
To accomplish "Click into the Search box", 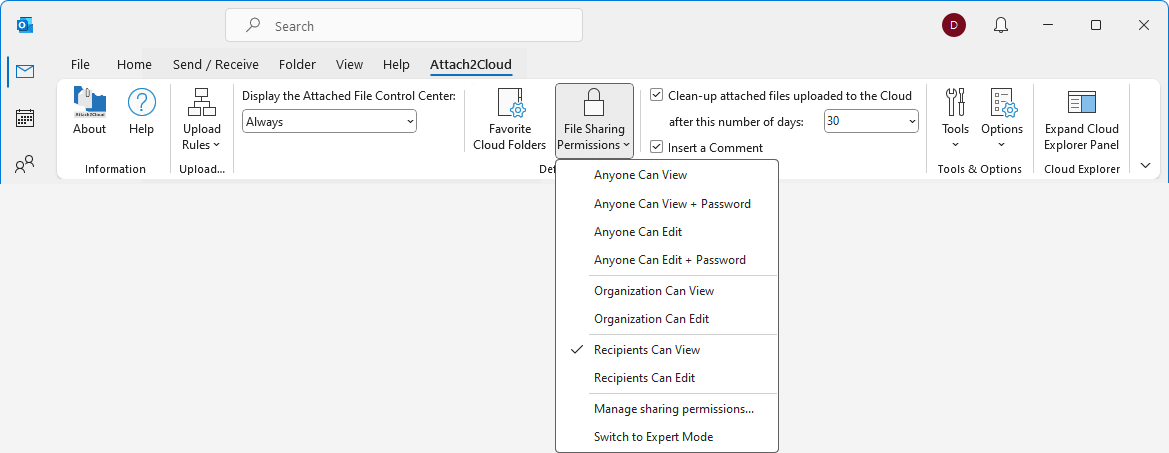I will (404, 25).
